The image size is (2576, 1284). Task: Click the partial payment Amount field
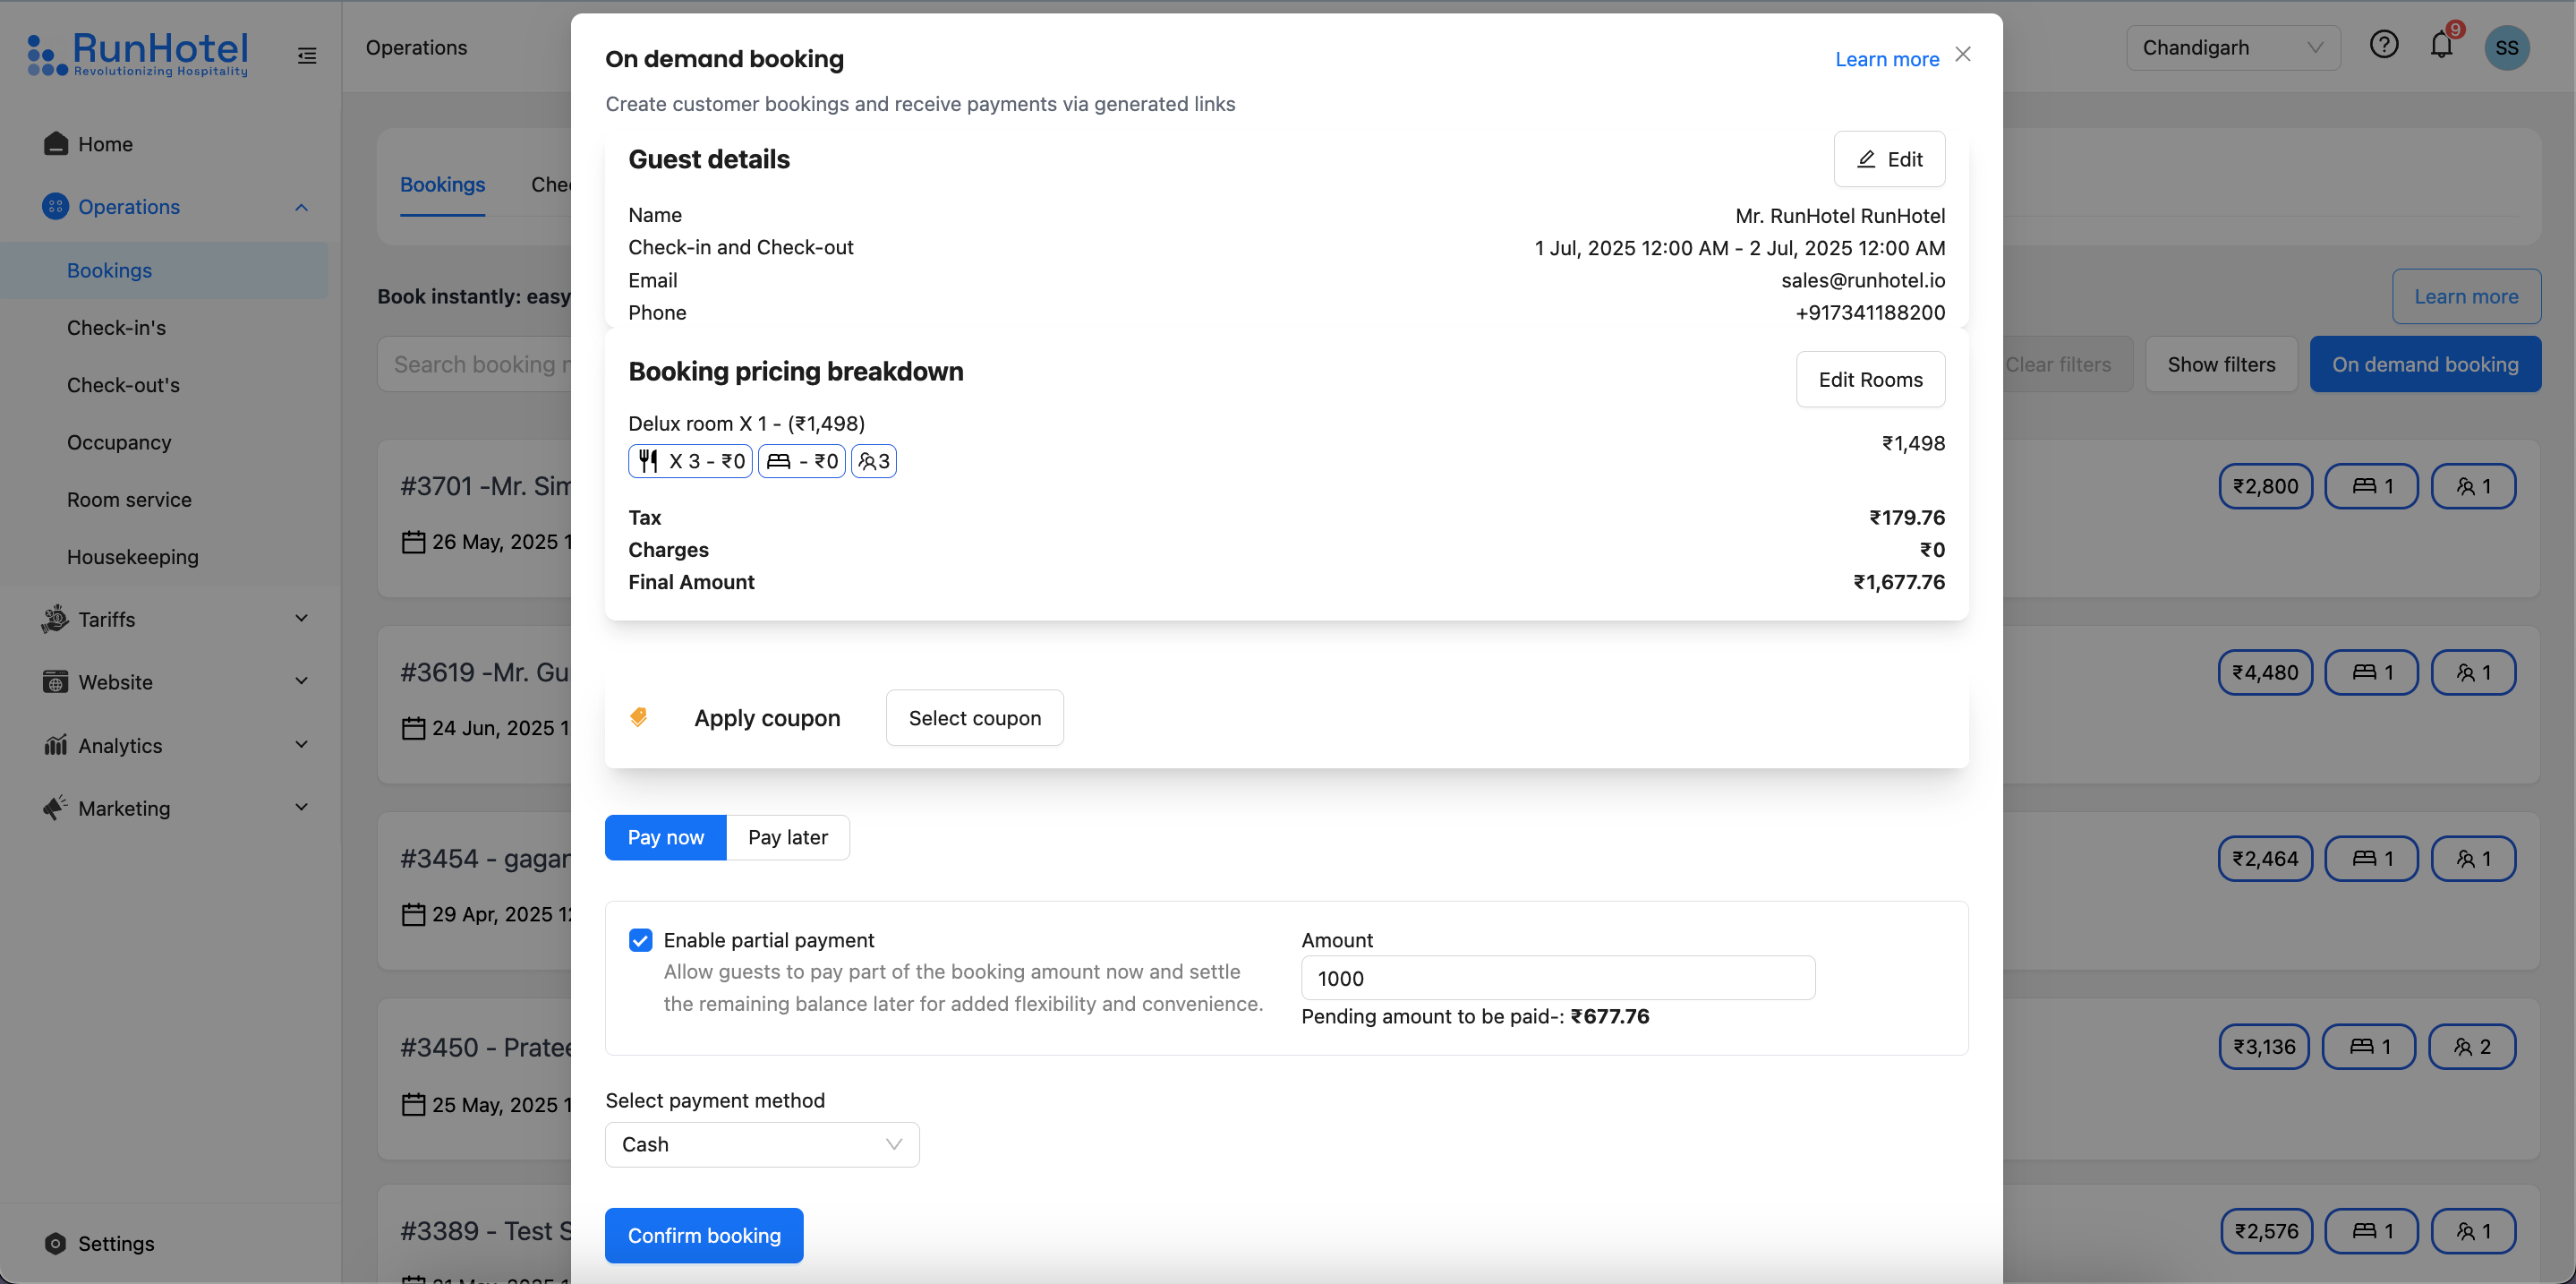click(x=1558, y=978)
